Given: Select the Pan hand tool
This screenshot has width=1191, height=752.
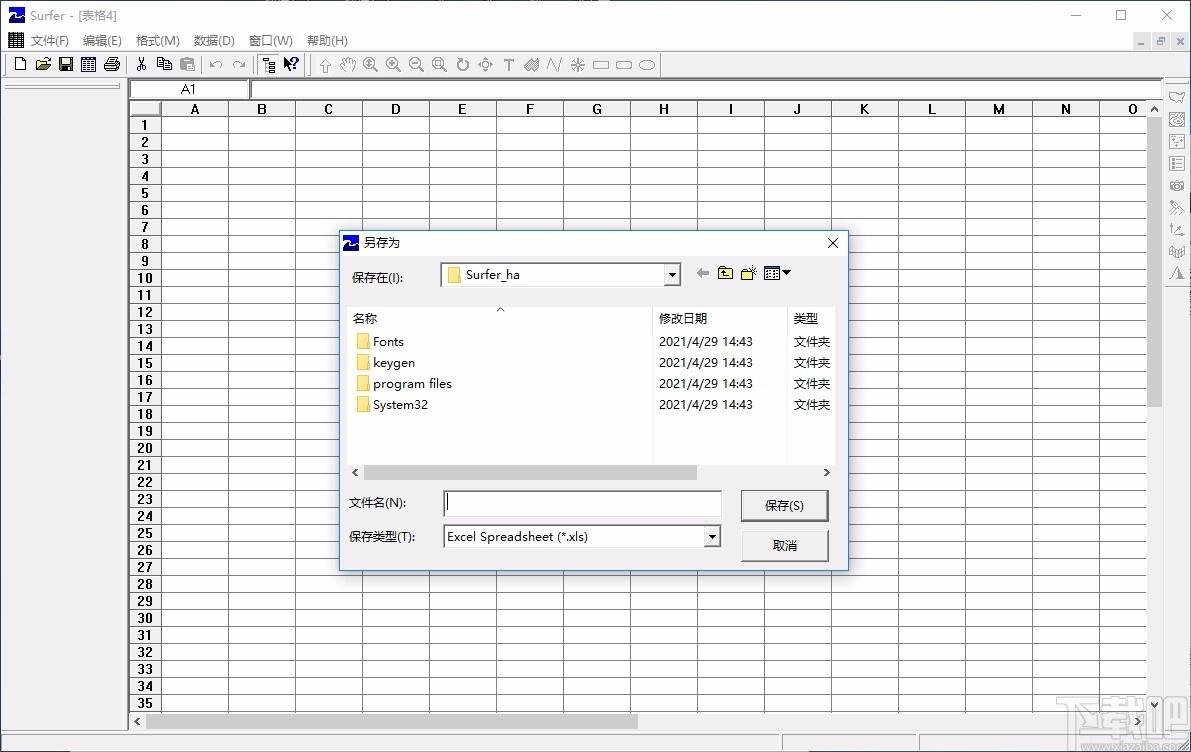Looking at the screenshot, I should click(348, 65).
